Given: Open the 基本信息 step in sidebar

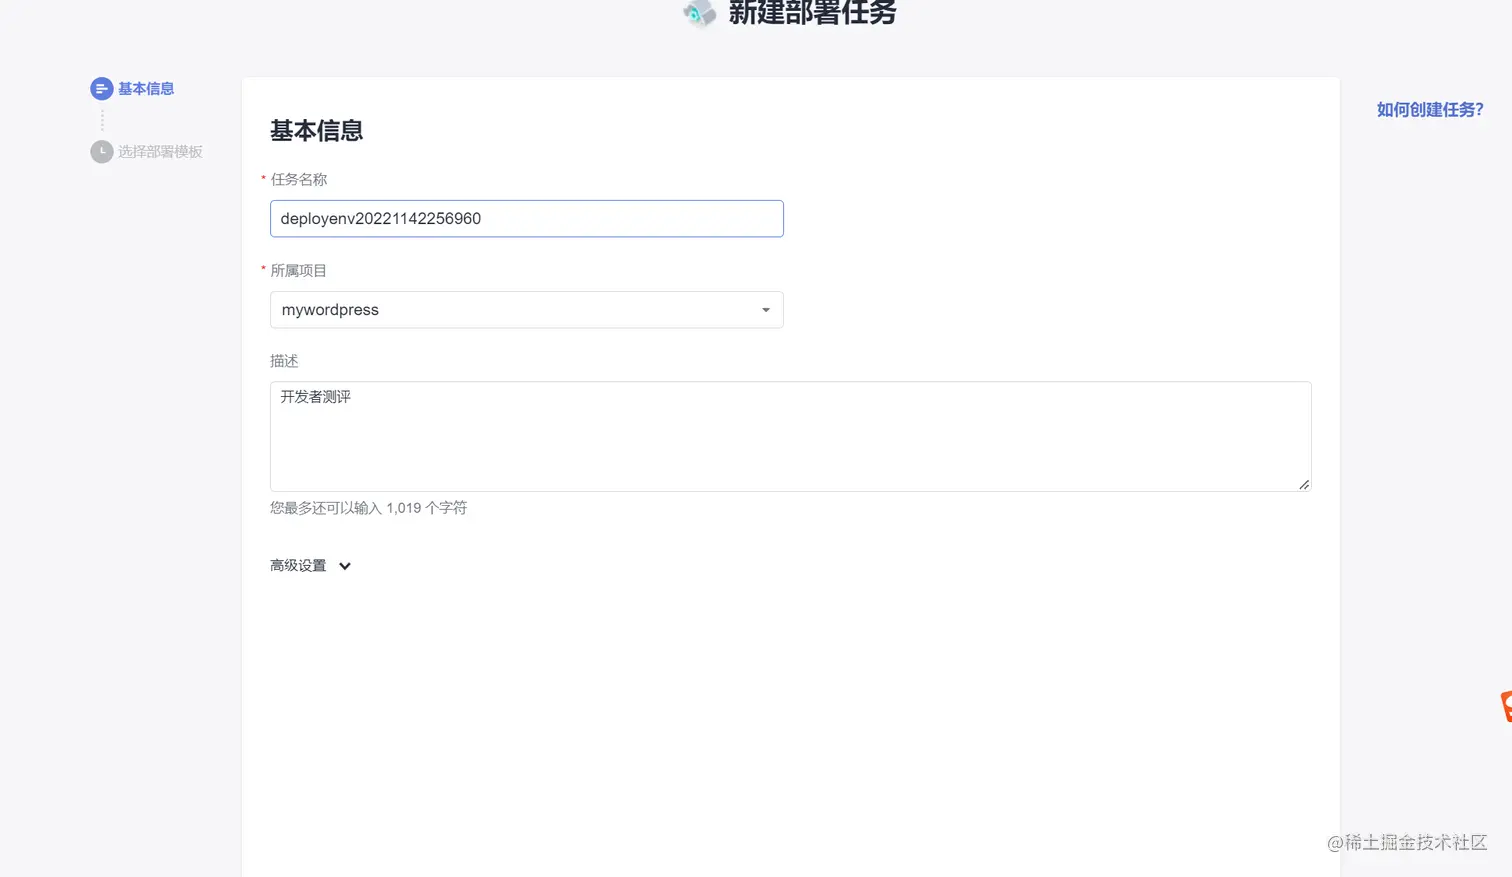Looking at the screenshot, I should point(146,89).
